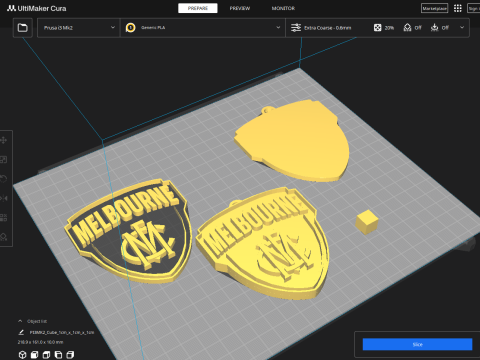
Task: Click the UltiMaker Cura logo
Action: click(37, 8)
